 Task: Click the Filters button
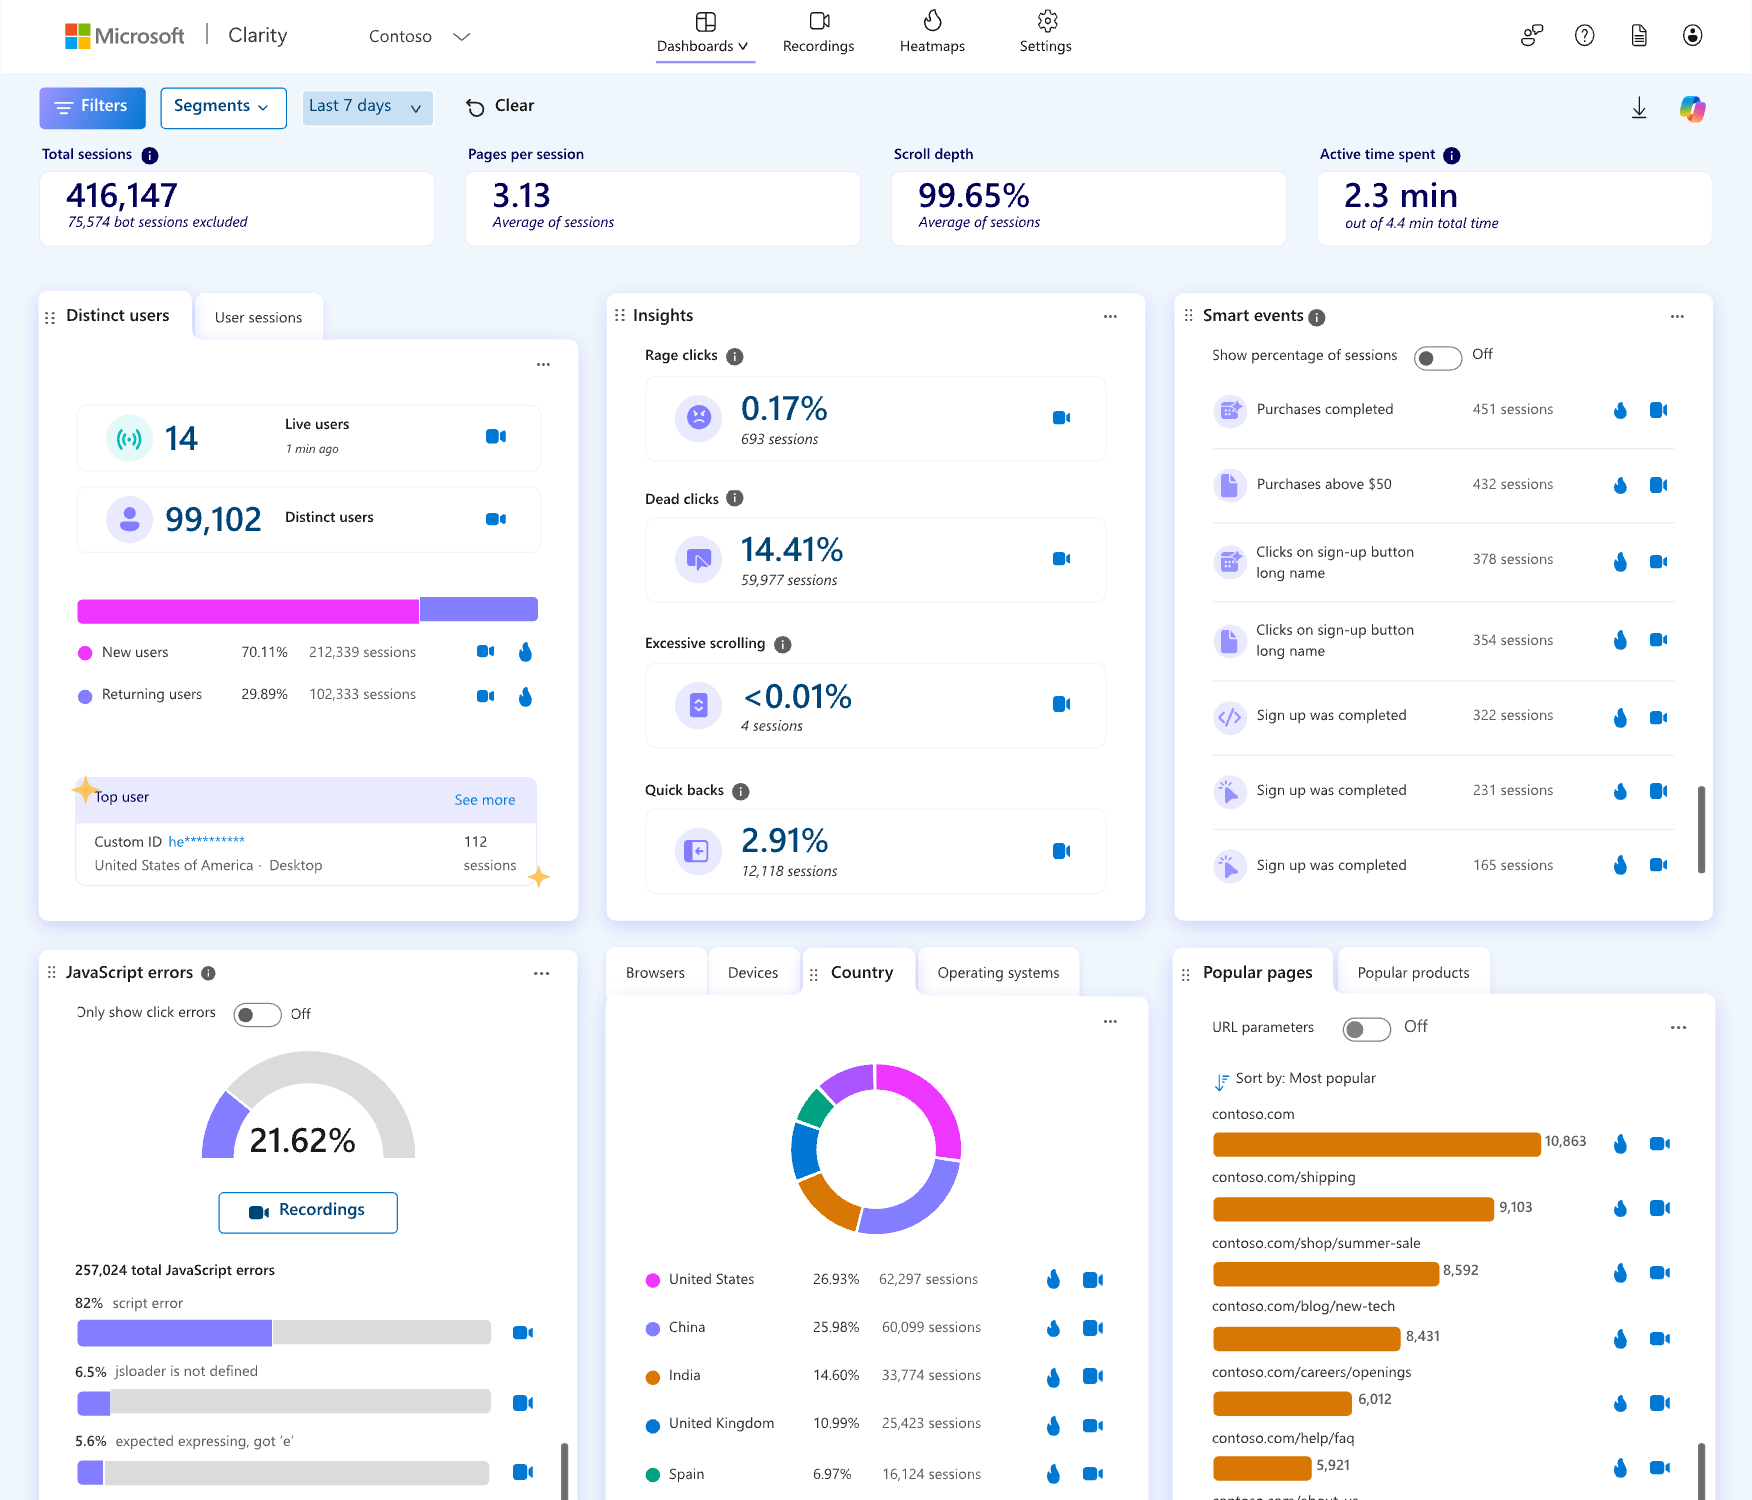pos(92,107)
